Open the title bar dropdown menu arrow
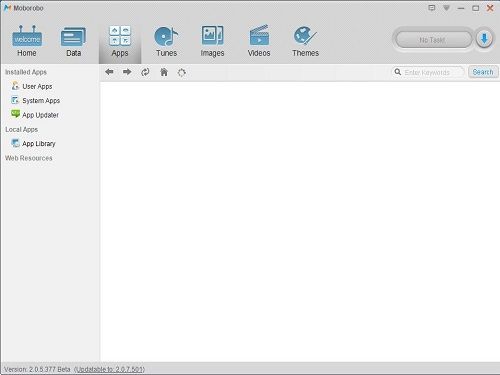The width and height of the screenshot is (500, 375). (x=446, y=8)
